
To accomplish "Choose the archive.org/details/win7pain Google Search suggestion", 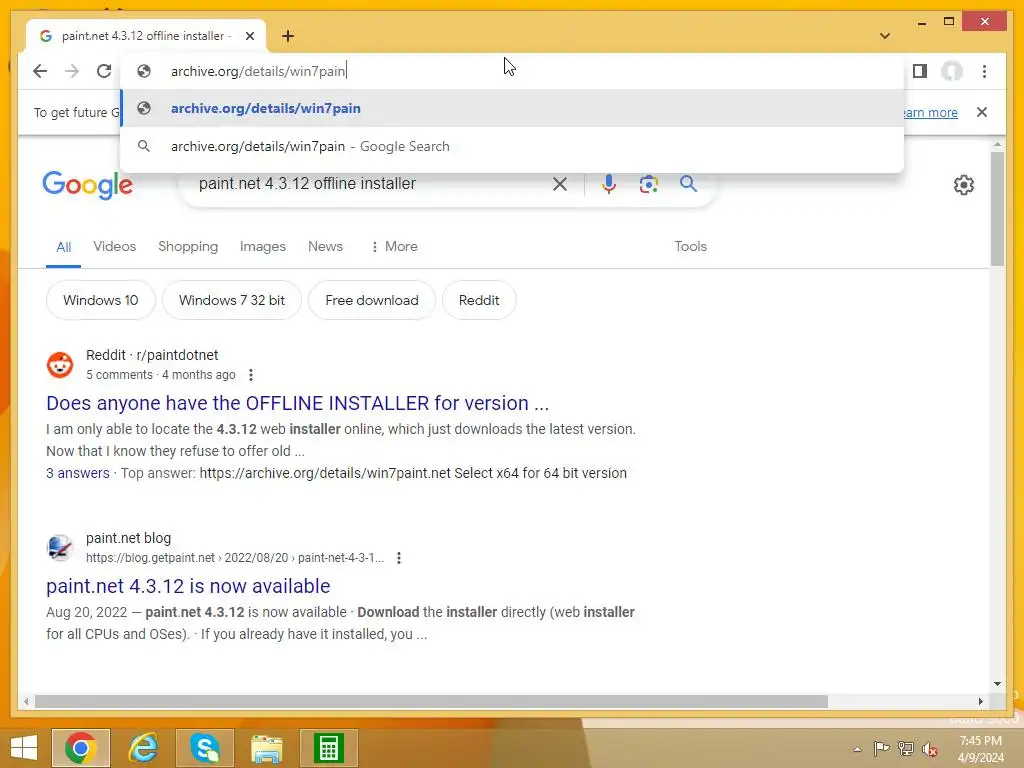I will pyautogui.click(x=513, y=146).
